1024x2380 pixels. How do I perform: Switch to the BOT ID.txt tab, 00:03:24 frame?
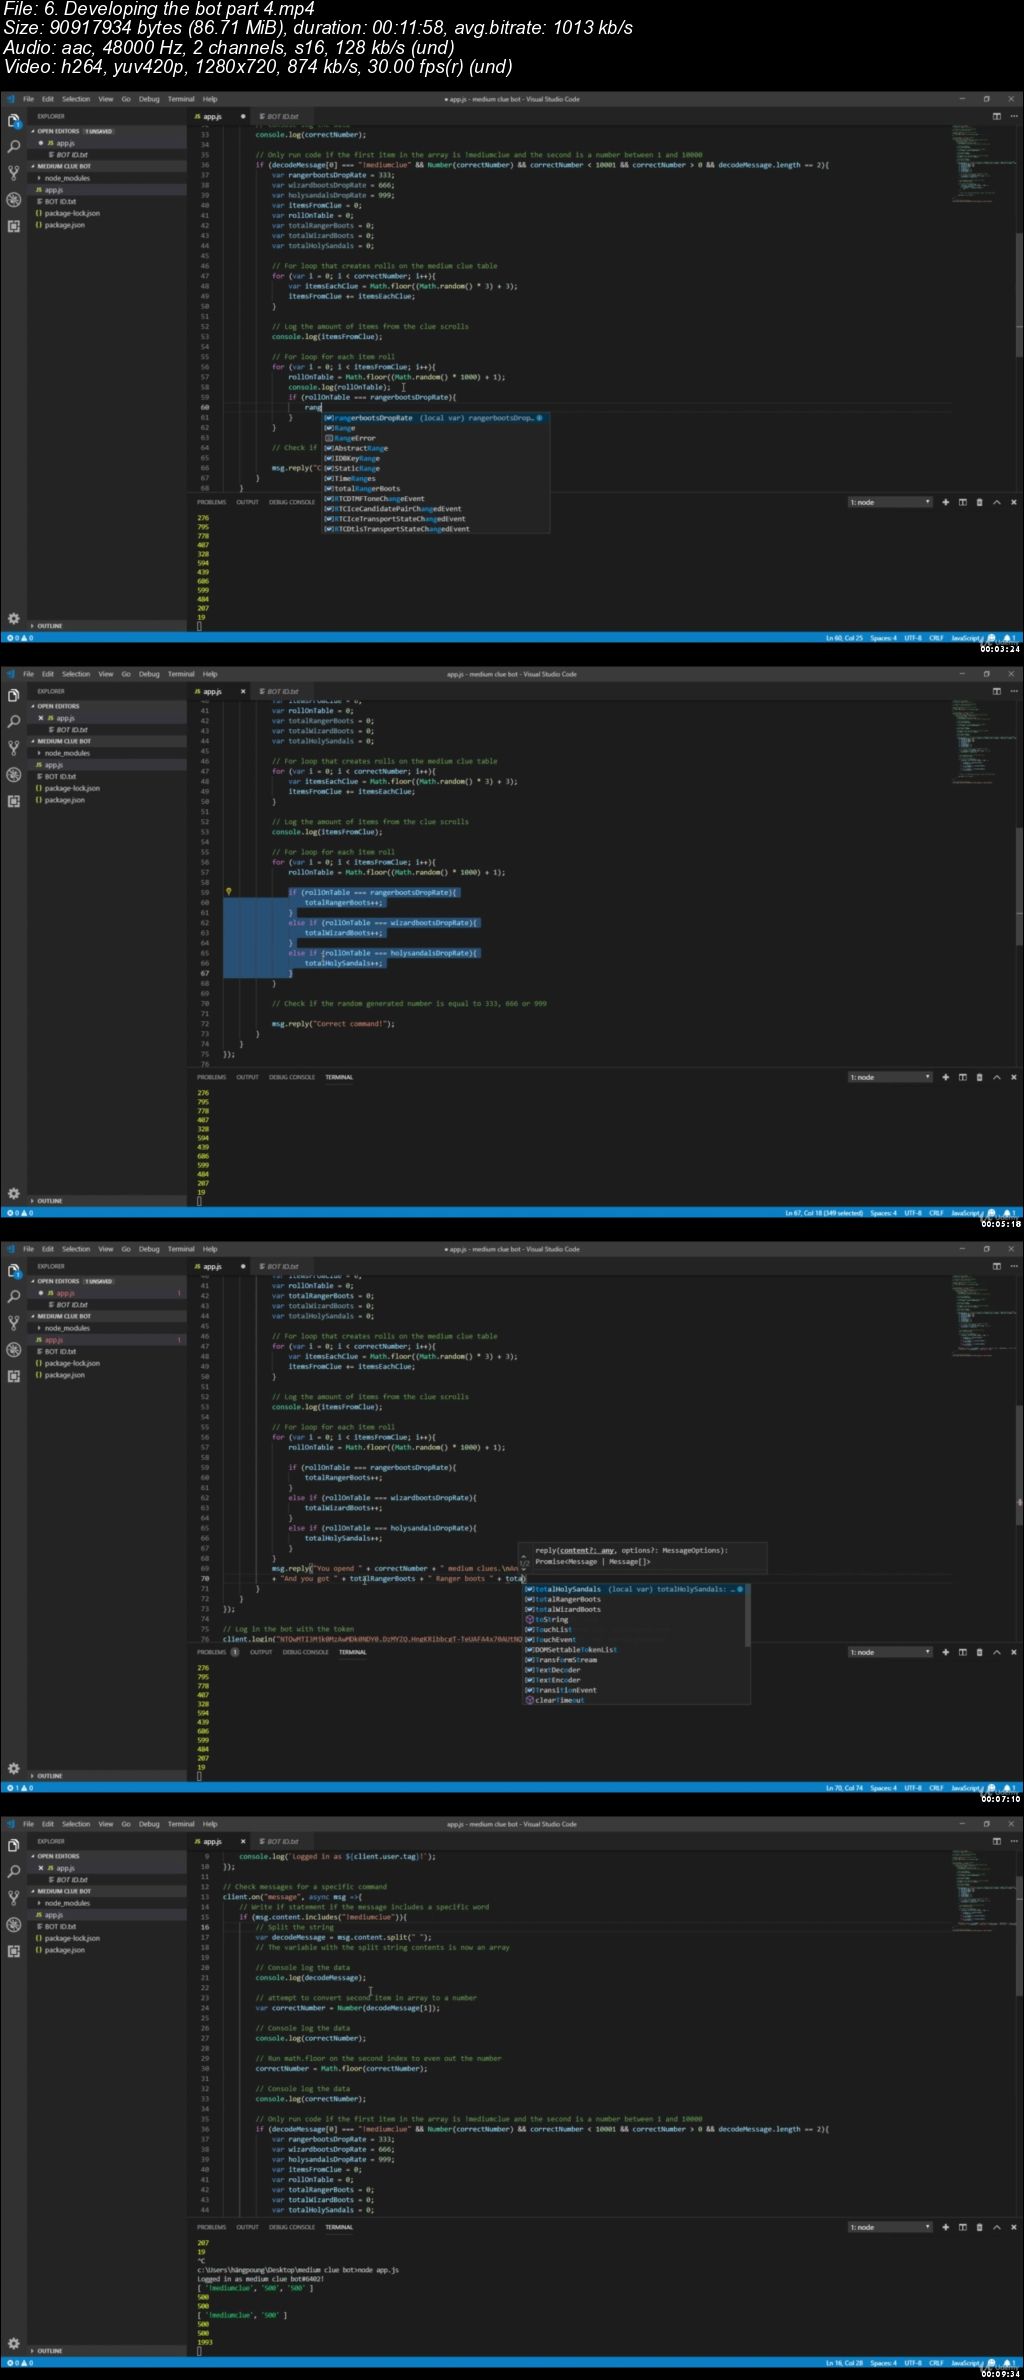(x=280, y=116)
